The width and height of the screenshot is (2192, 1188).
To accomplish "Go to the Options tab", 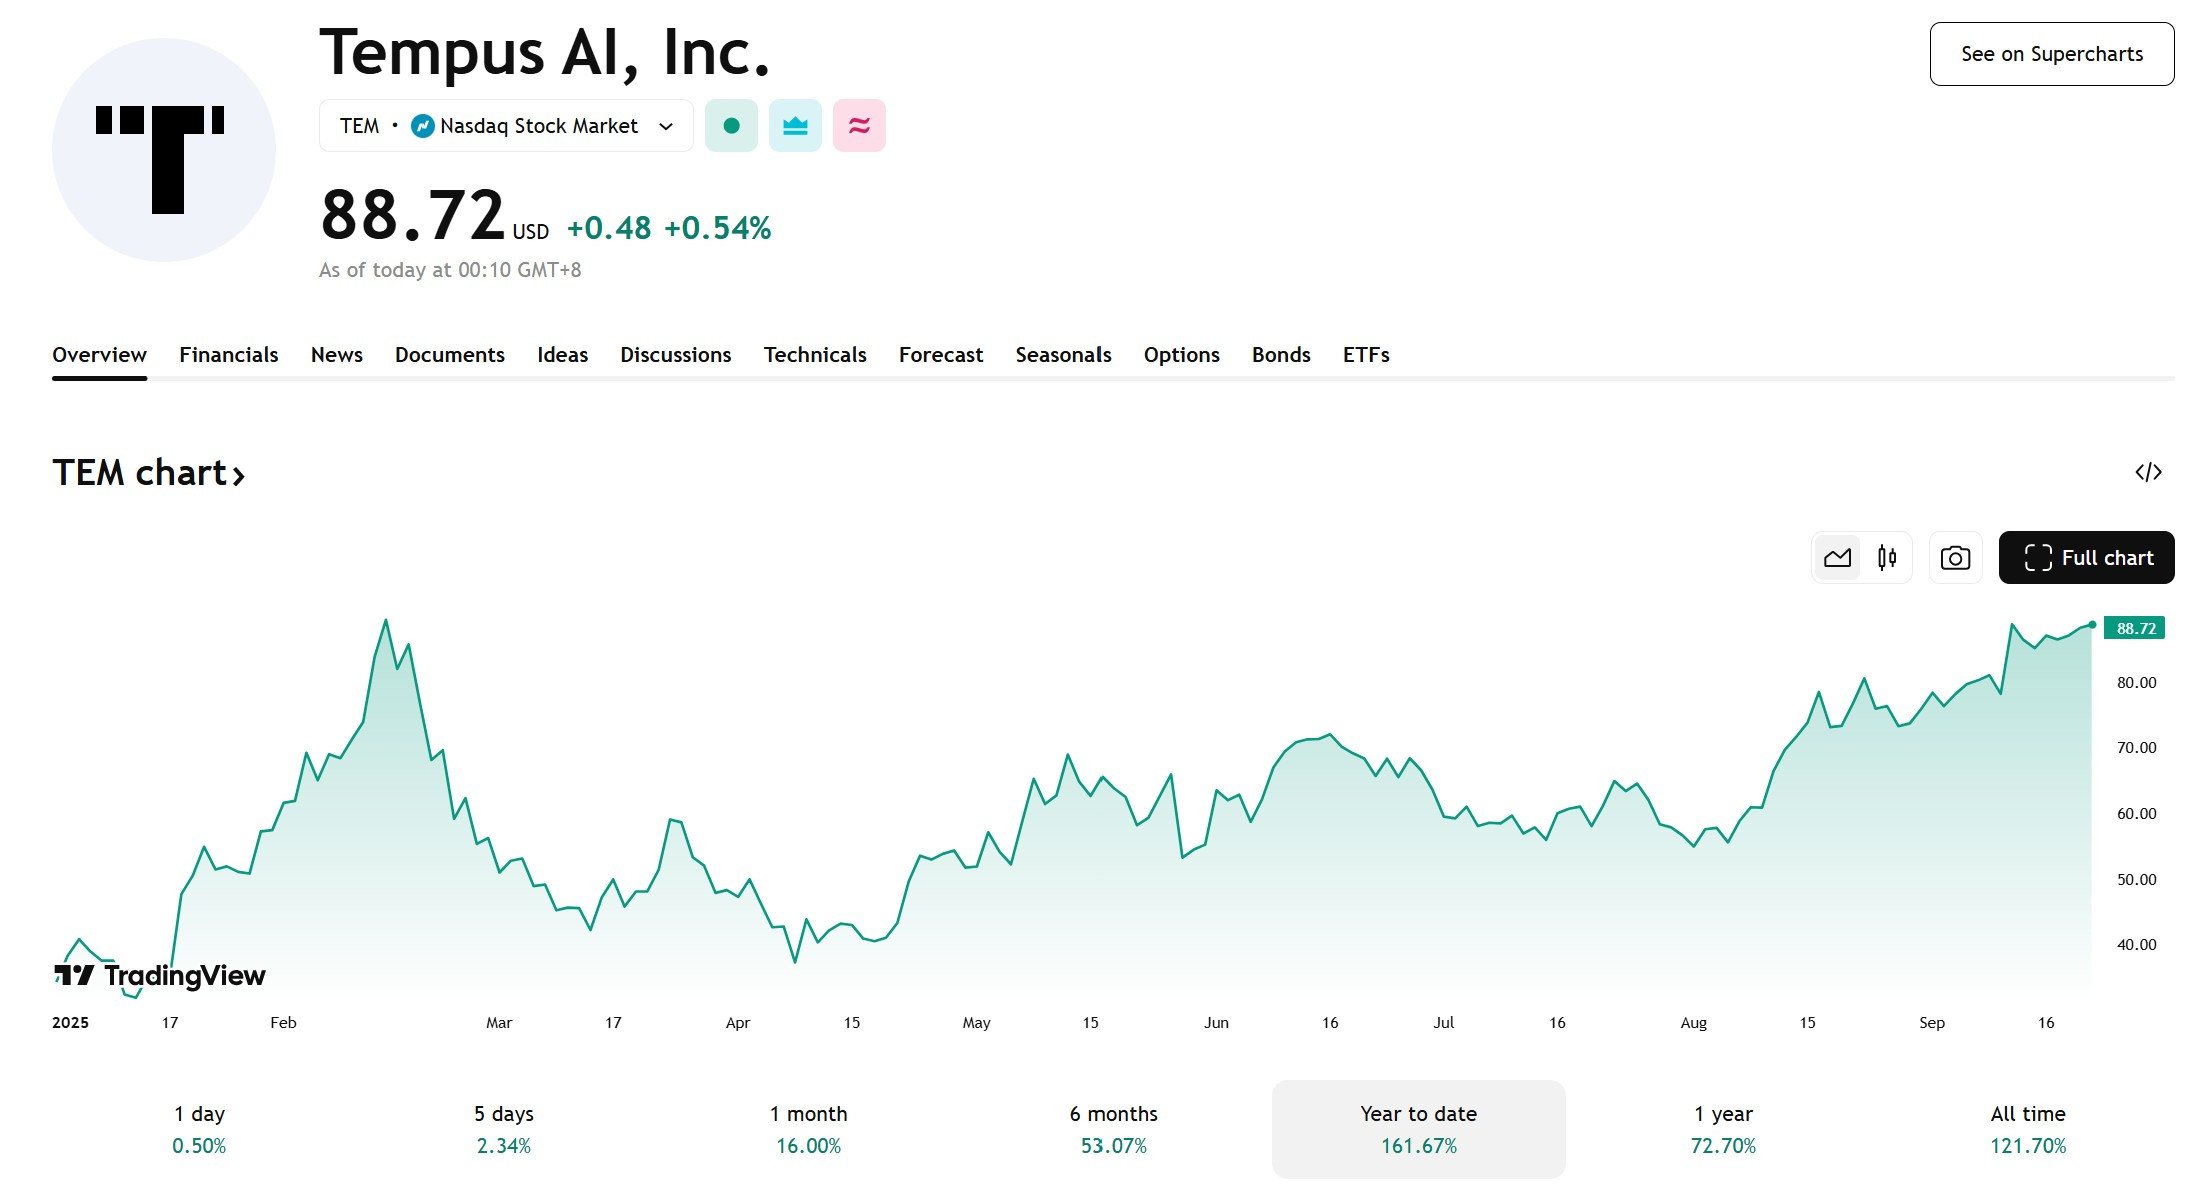I will tap(1182, 355).
